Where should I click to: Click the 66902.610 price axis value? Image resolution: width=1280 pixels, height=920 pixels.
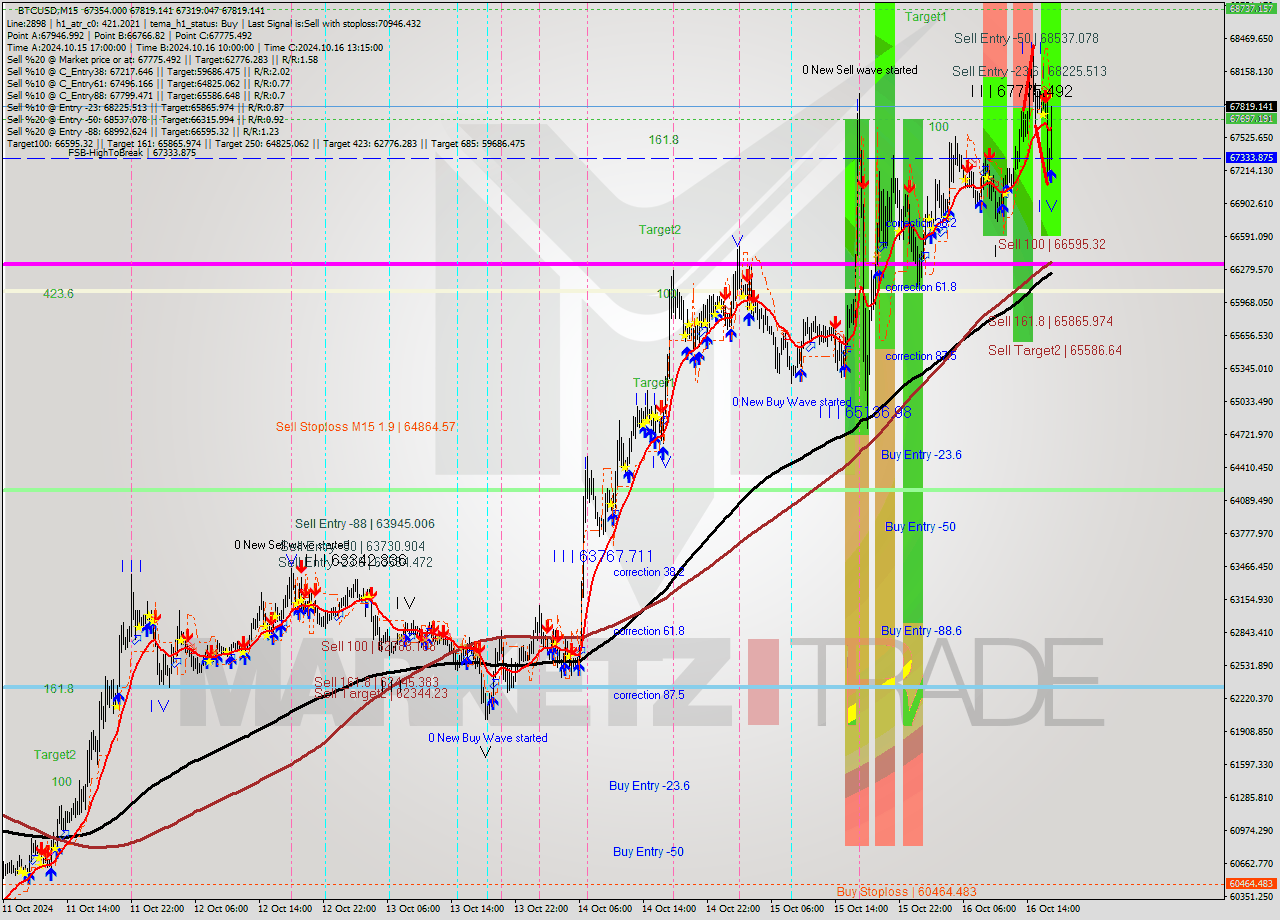1251,203
